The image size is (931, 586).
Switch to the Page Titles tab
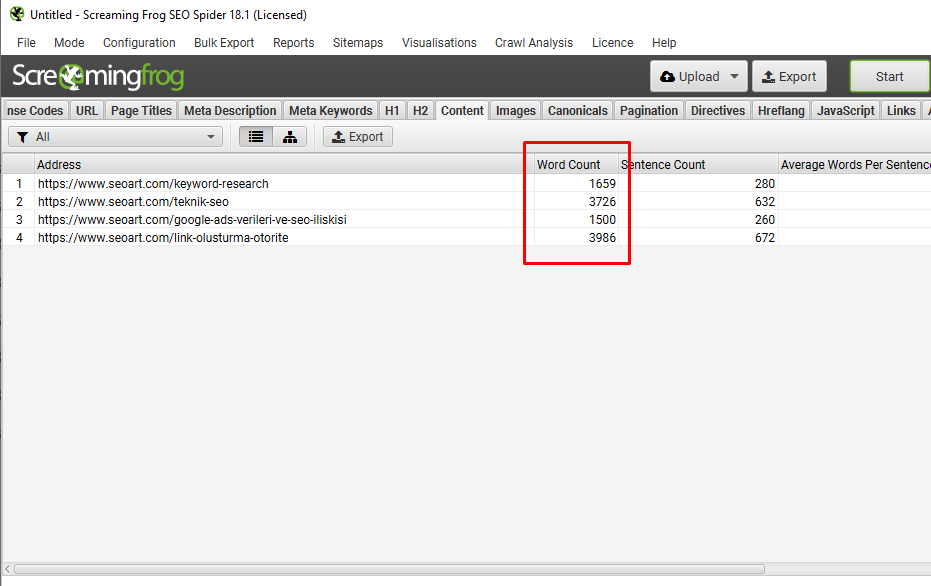point(141,111)
